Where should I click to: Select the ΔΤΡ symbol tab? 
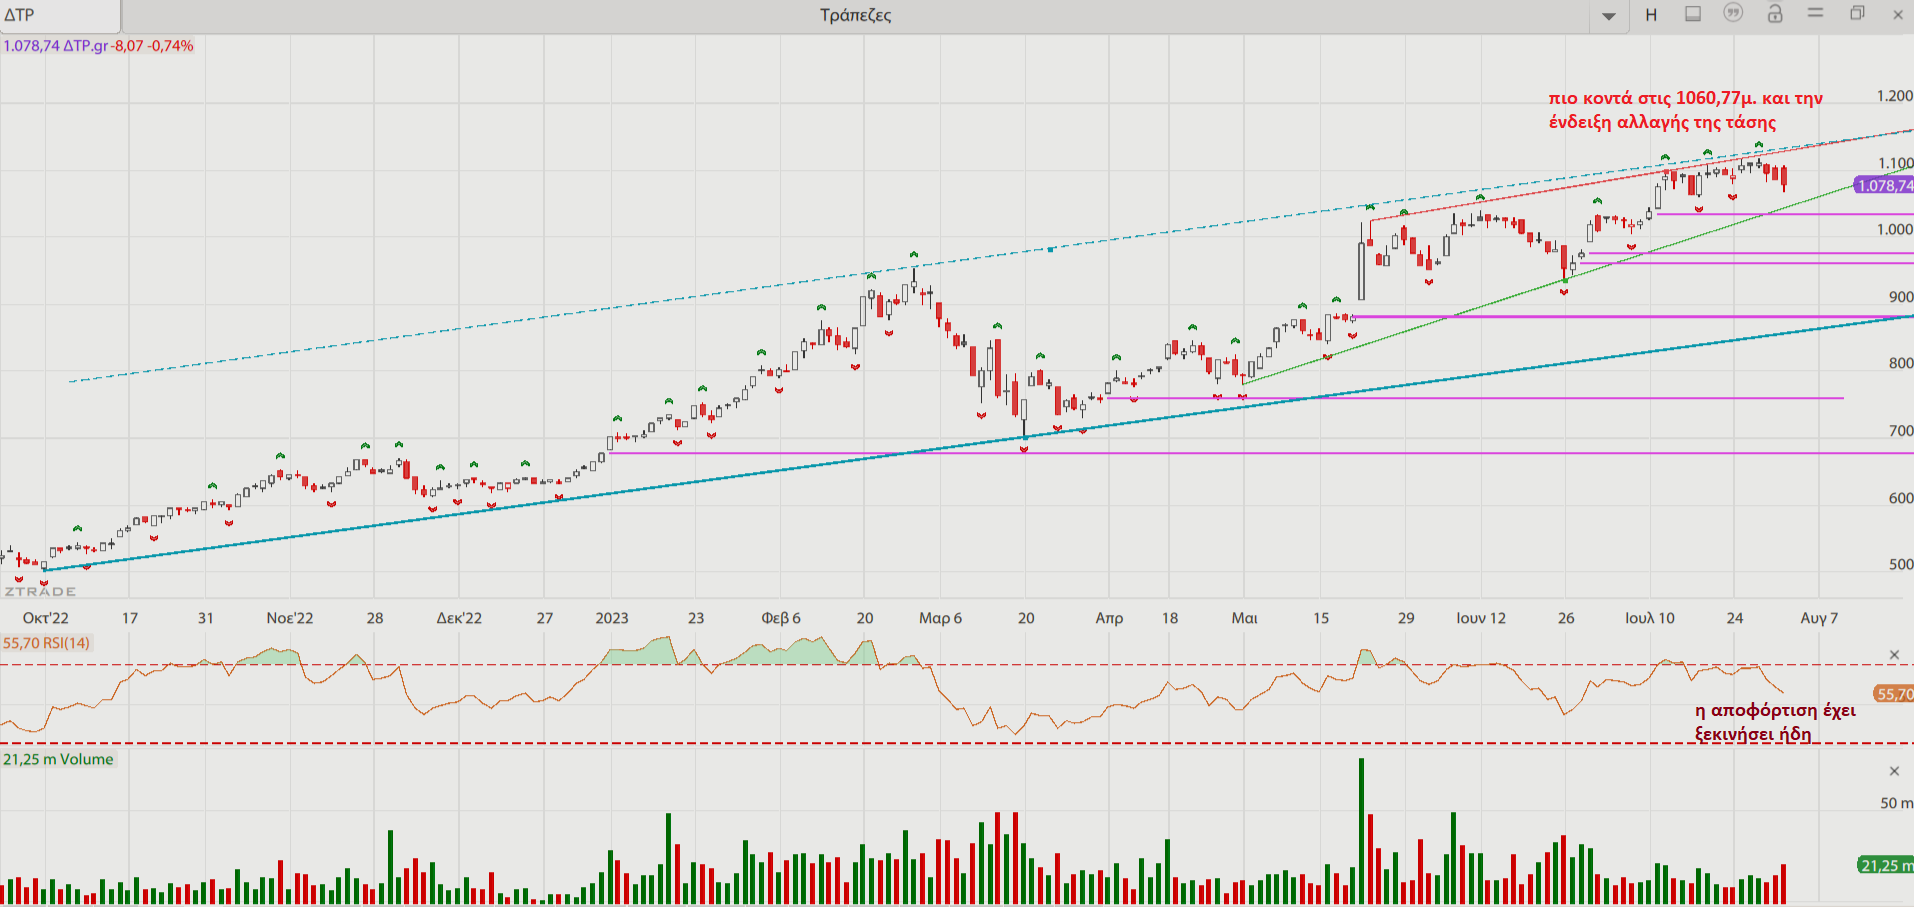pyautogui.click(x=60, y=15)
